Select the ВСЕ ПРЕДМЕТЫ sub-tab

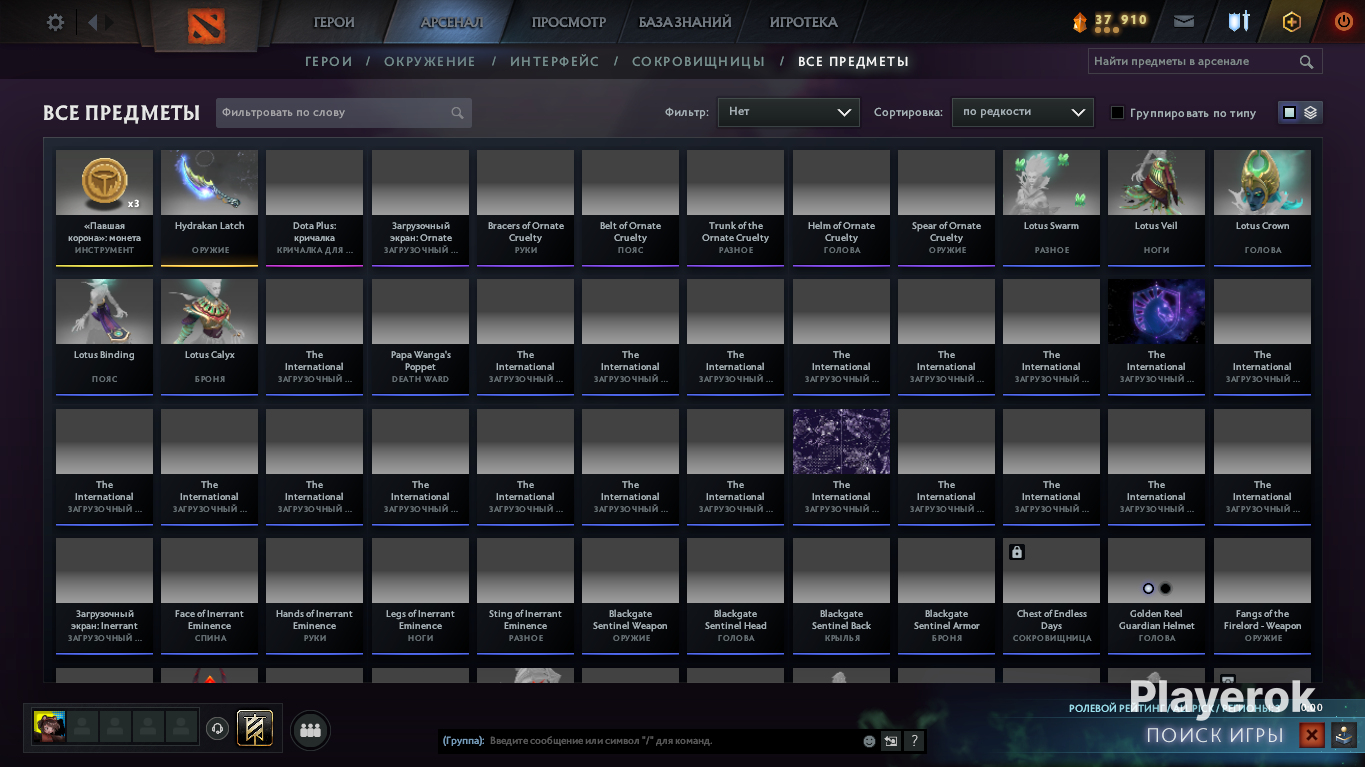(853, 62)
